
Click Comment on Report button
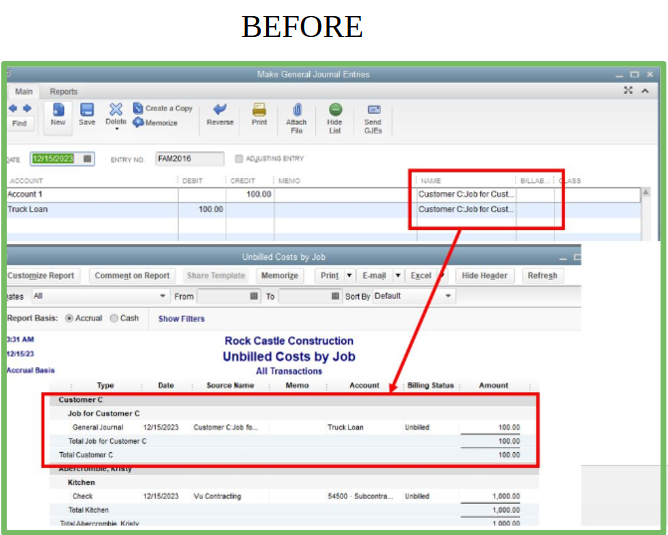132,276
